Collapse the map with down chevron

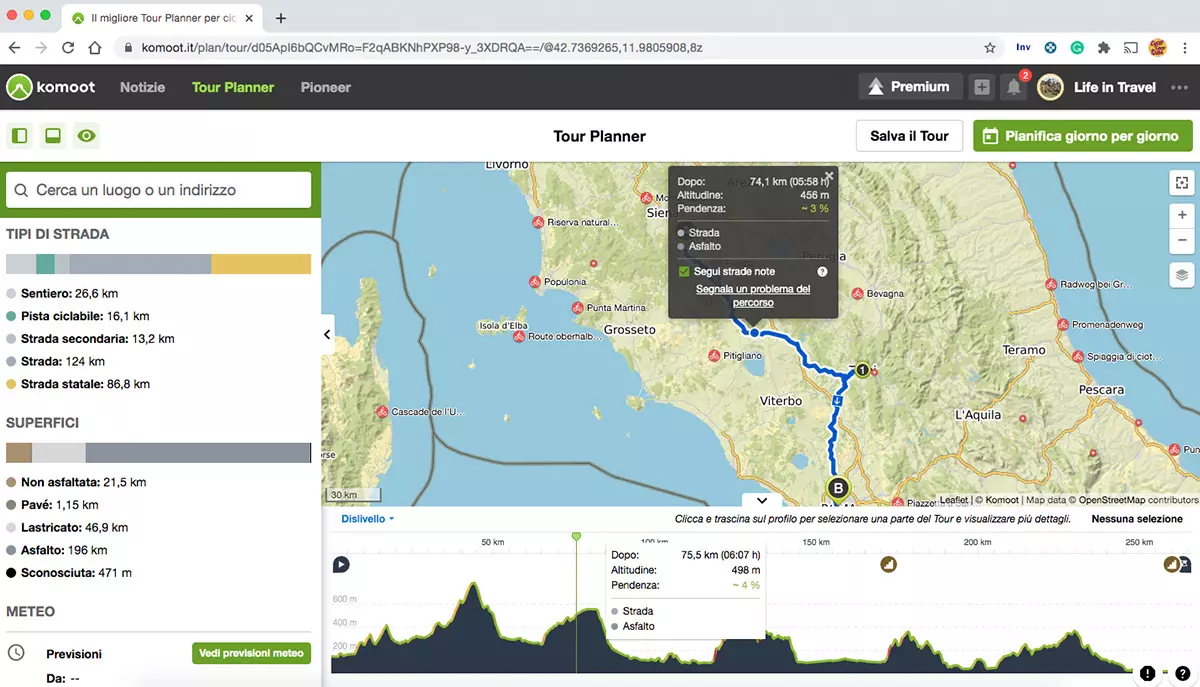click(762, 500)
